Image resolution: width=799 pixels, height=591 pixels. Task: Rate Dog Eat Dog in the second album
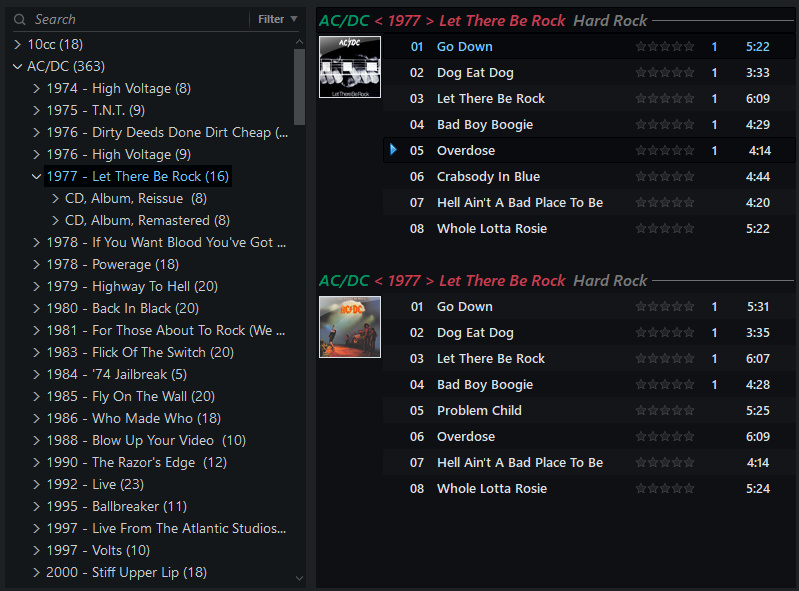click(664, 333)
